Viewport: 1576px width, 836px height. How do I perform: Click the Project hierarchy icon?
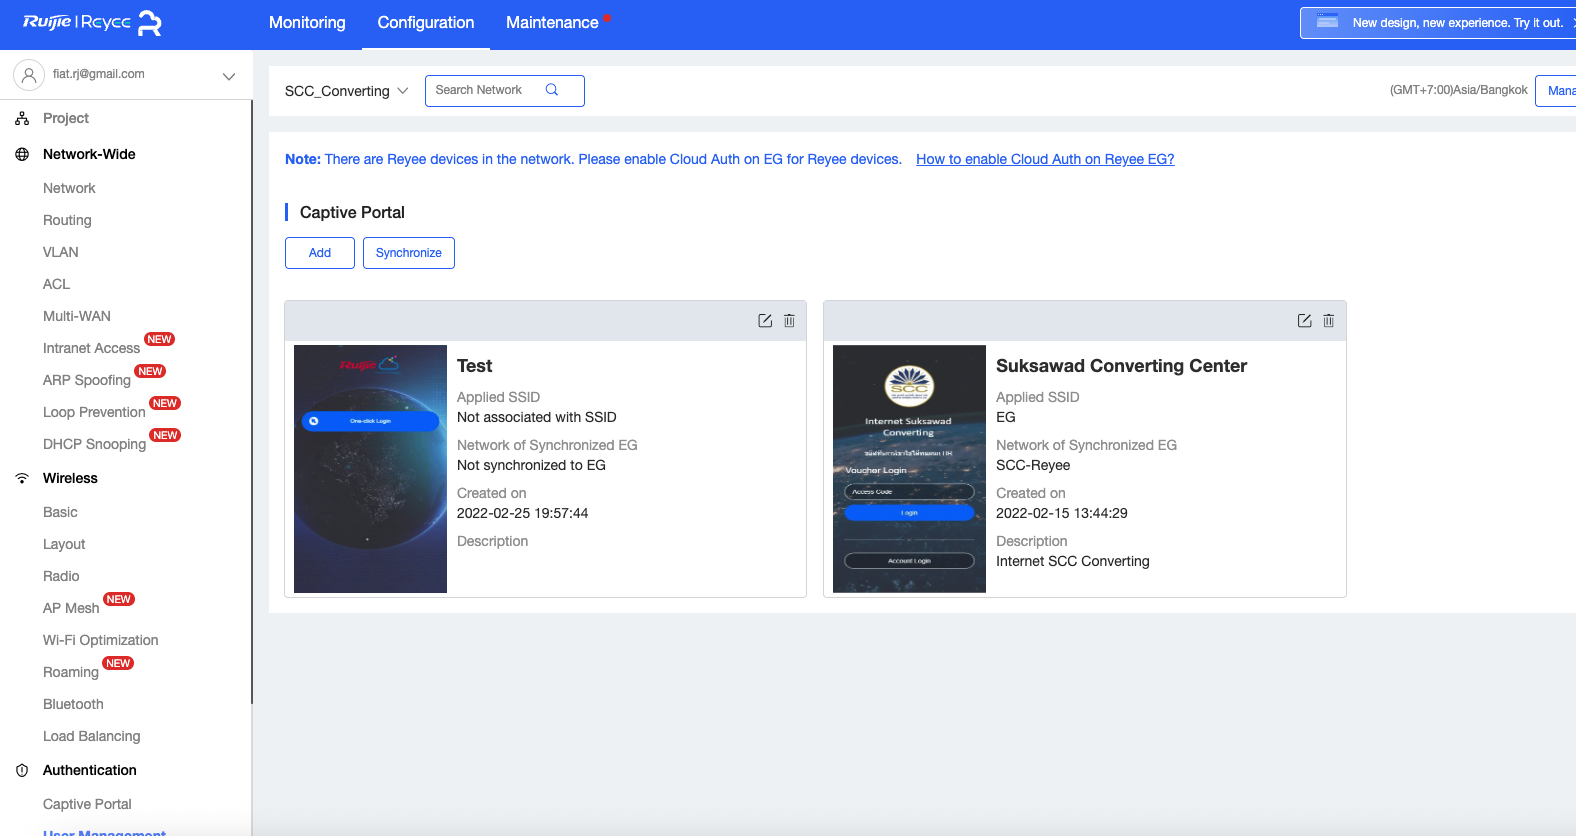pos(22,118)
